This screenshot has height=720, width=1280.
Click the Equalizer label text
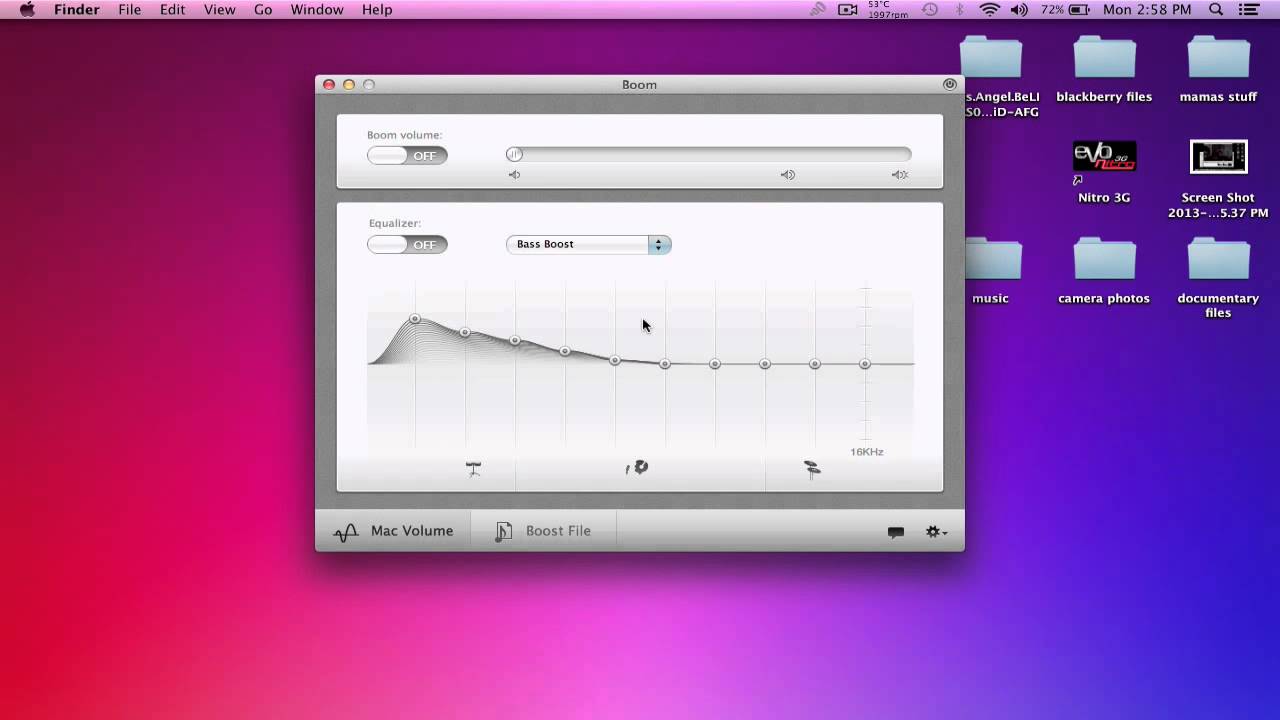(x=395, y=223)
